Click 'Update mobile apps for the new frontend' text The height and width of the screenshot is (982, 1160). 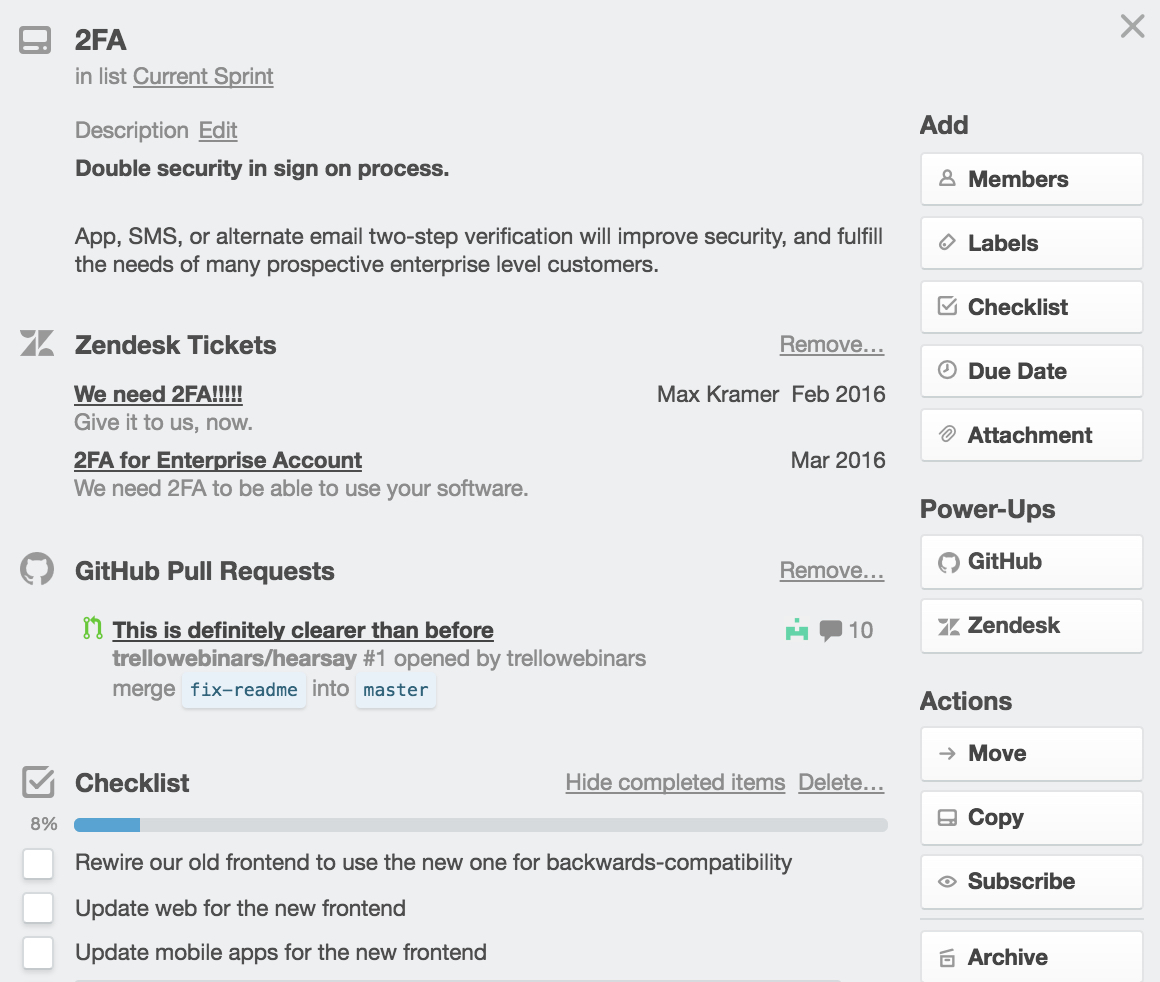pyautogui.click(x=281, y=952)
